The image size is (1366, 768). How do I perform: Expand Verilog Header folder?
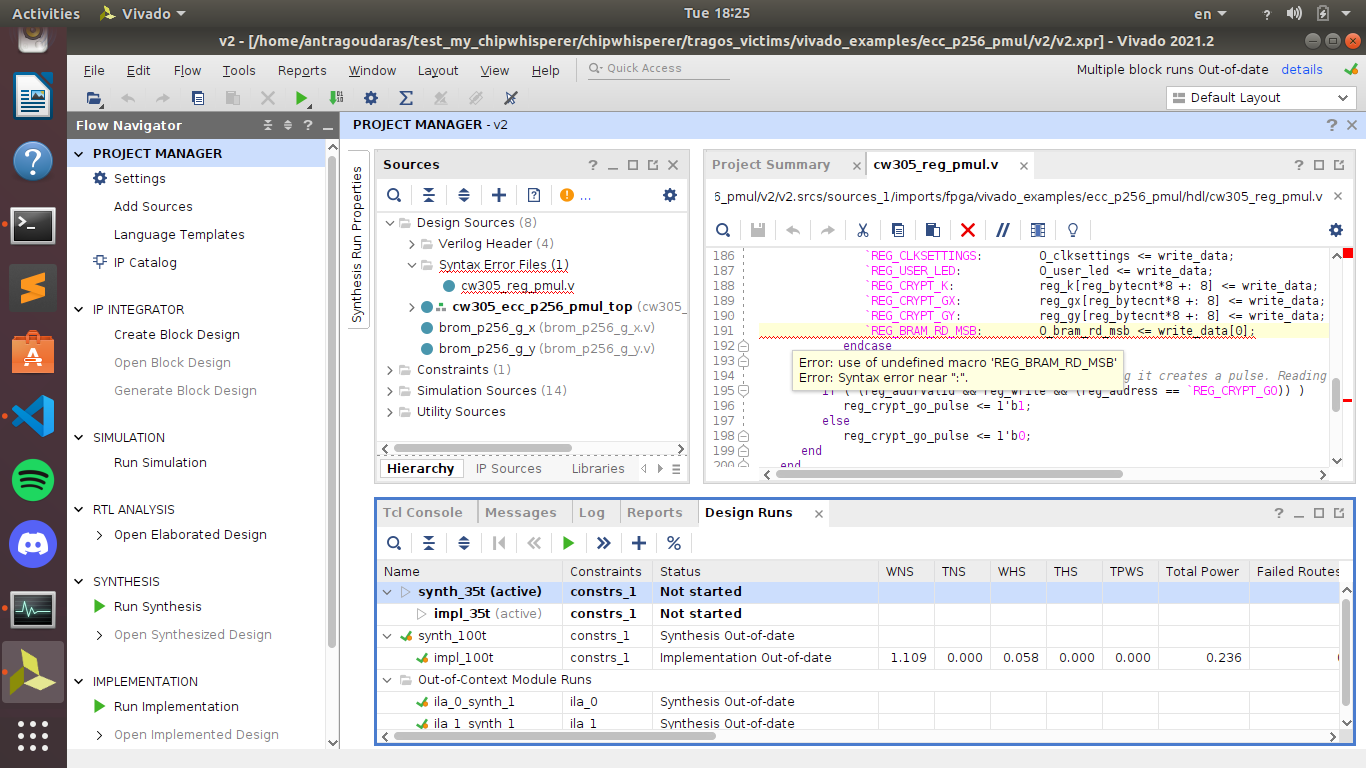tap(412, 244)
